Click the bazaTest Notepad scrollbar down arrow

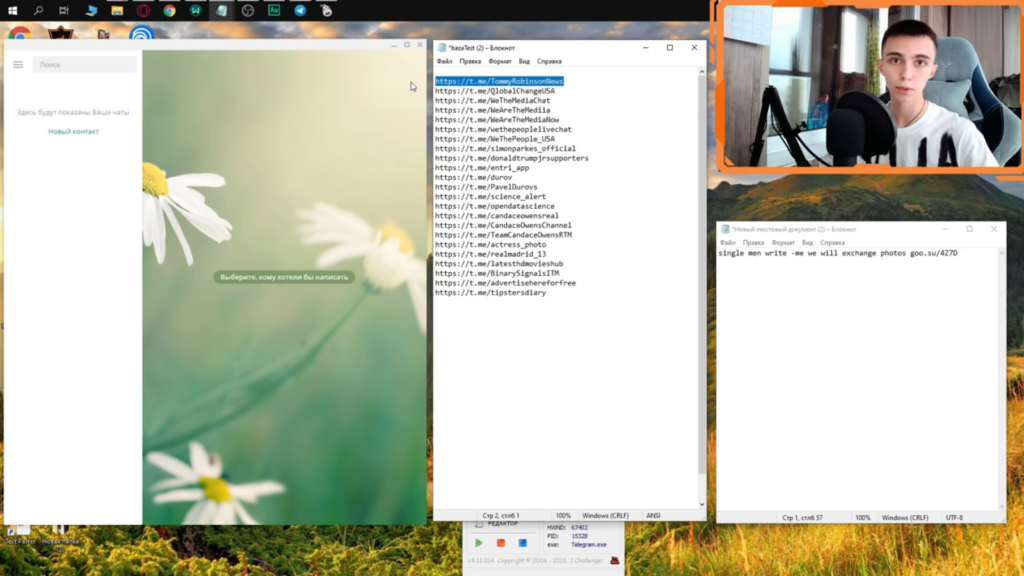coord(702,504)
